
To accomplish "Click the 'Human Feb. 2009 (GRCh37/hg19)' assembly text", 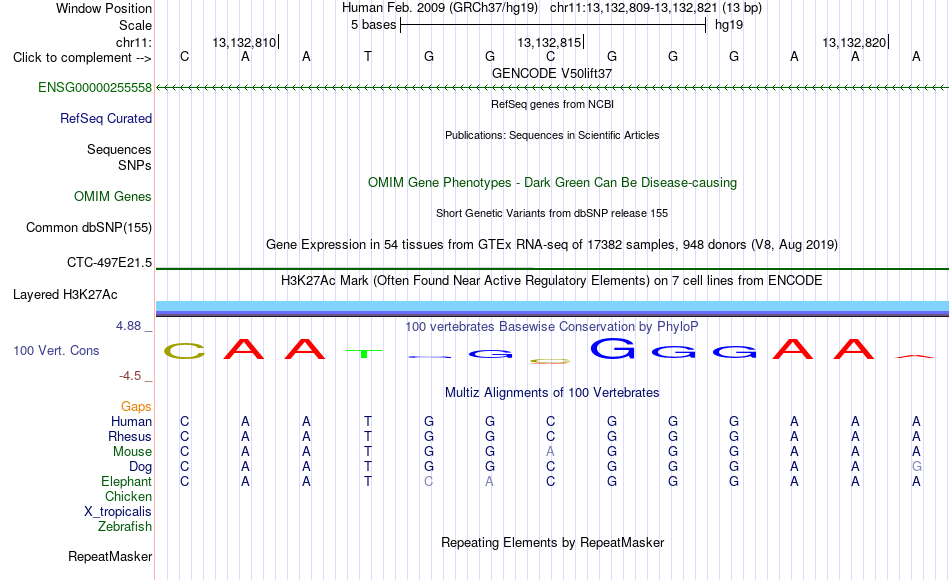I will coord(440,8).
